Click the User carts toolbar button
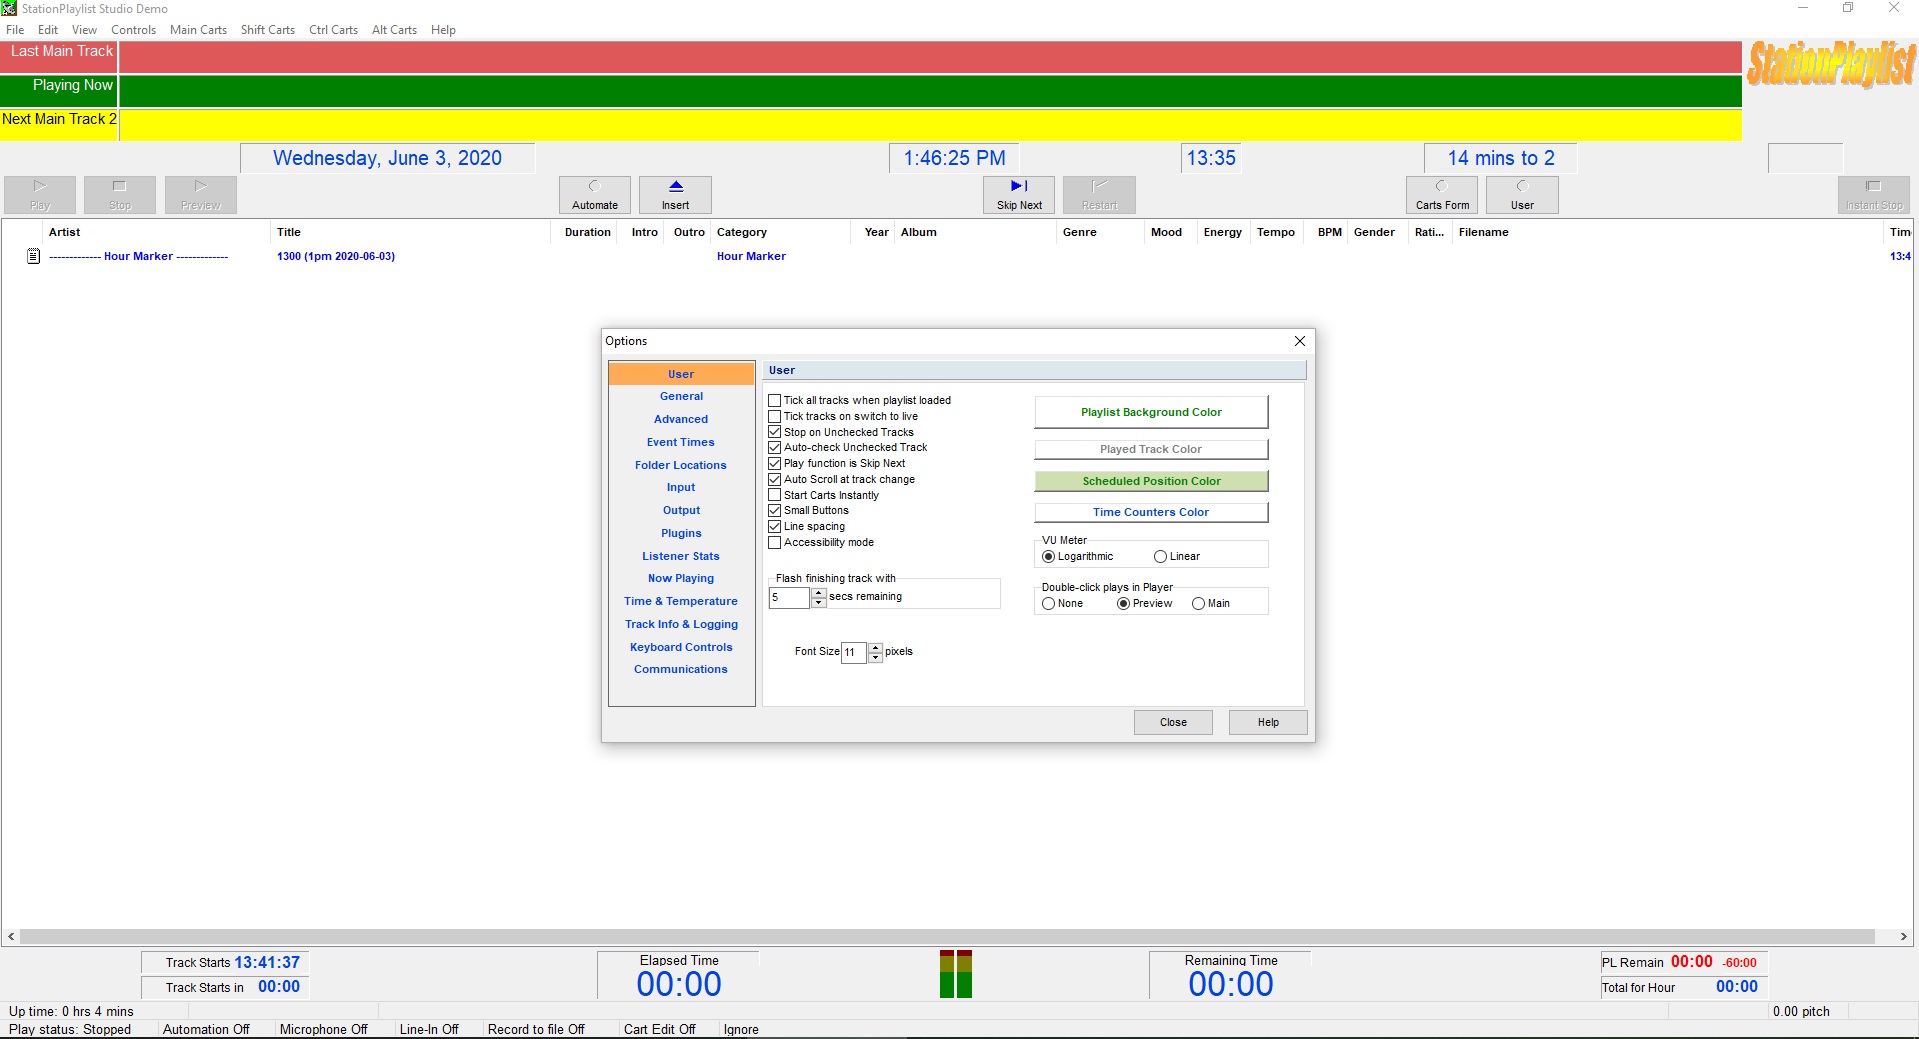The width and height of the screenshot is (1919, 1039). click(x=1521, y=194)
